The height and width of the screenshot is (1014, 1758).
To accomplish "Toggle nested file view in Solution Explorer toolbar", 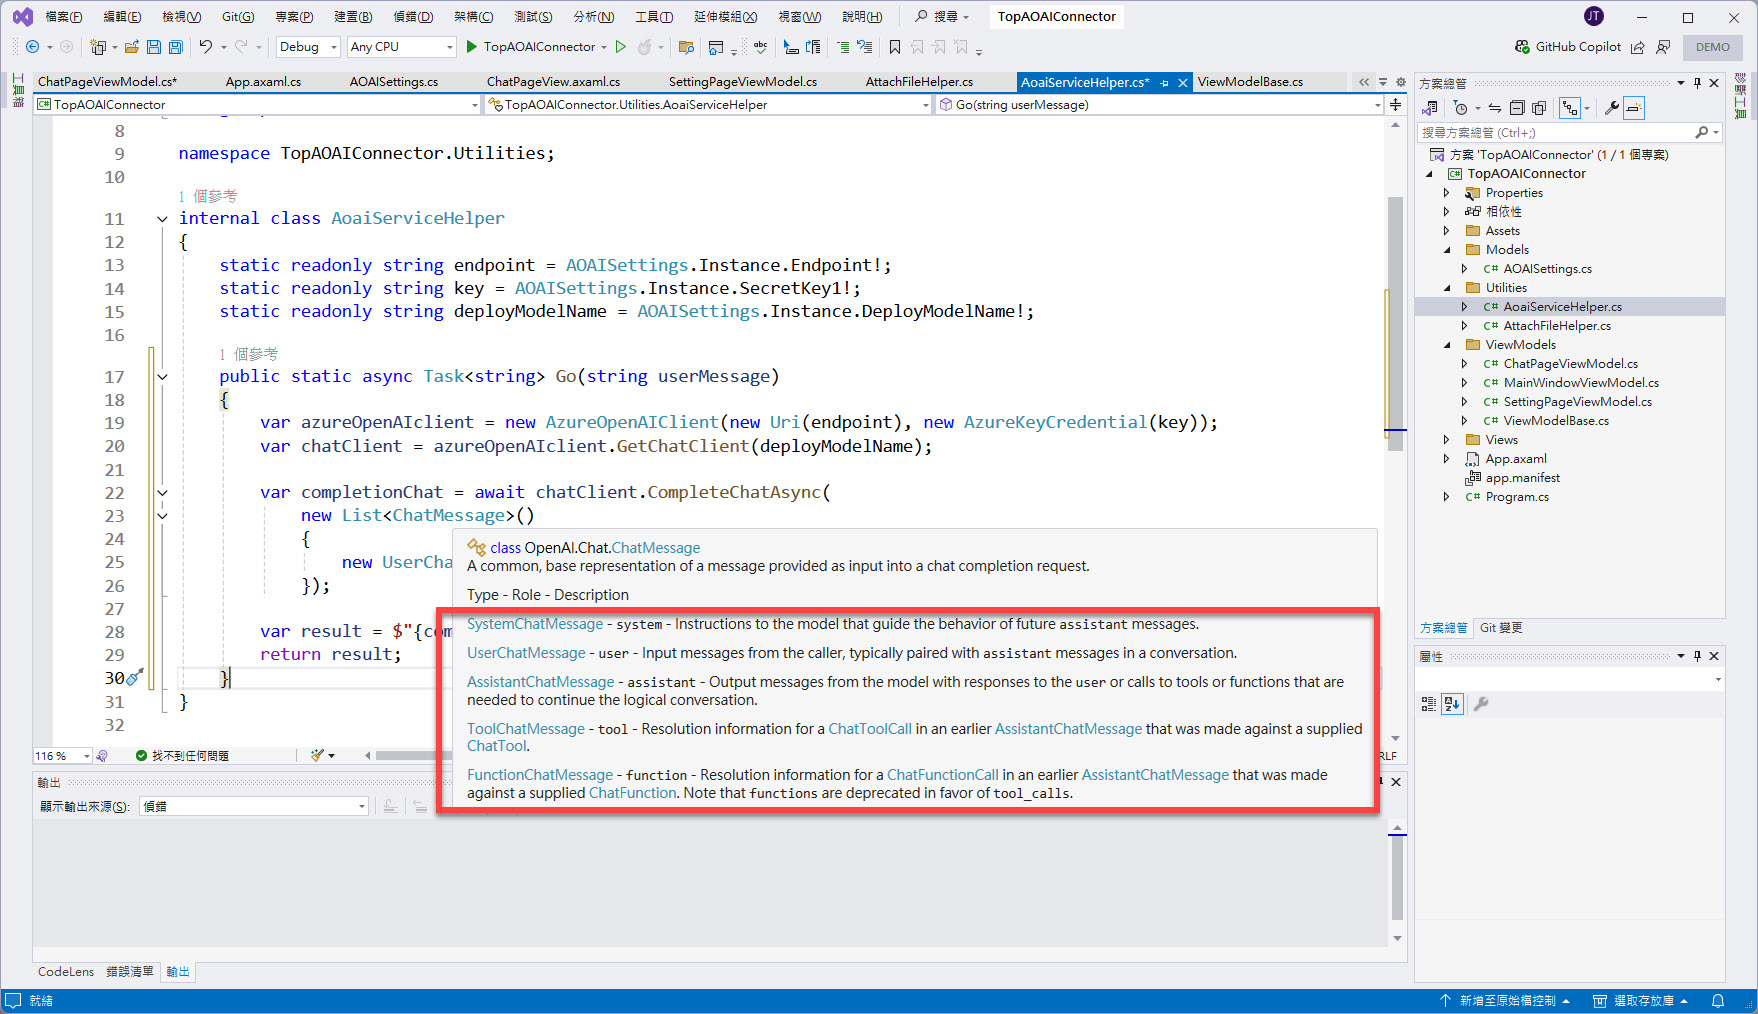I will [1570, 108].
